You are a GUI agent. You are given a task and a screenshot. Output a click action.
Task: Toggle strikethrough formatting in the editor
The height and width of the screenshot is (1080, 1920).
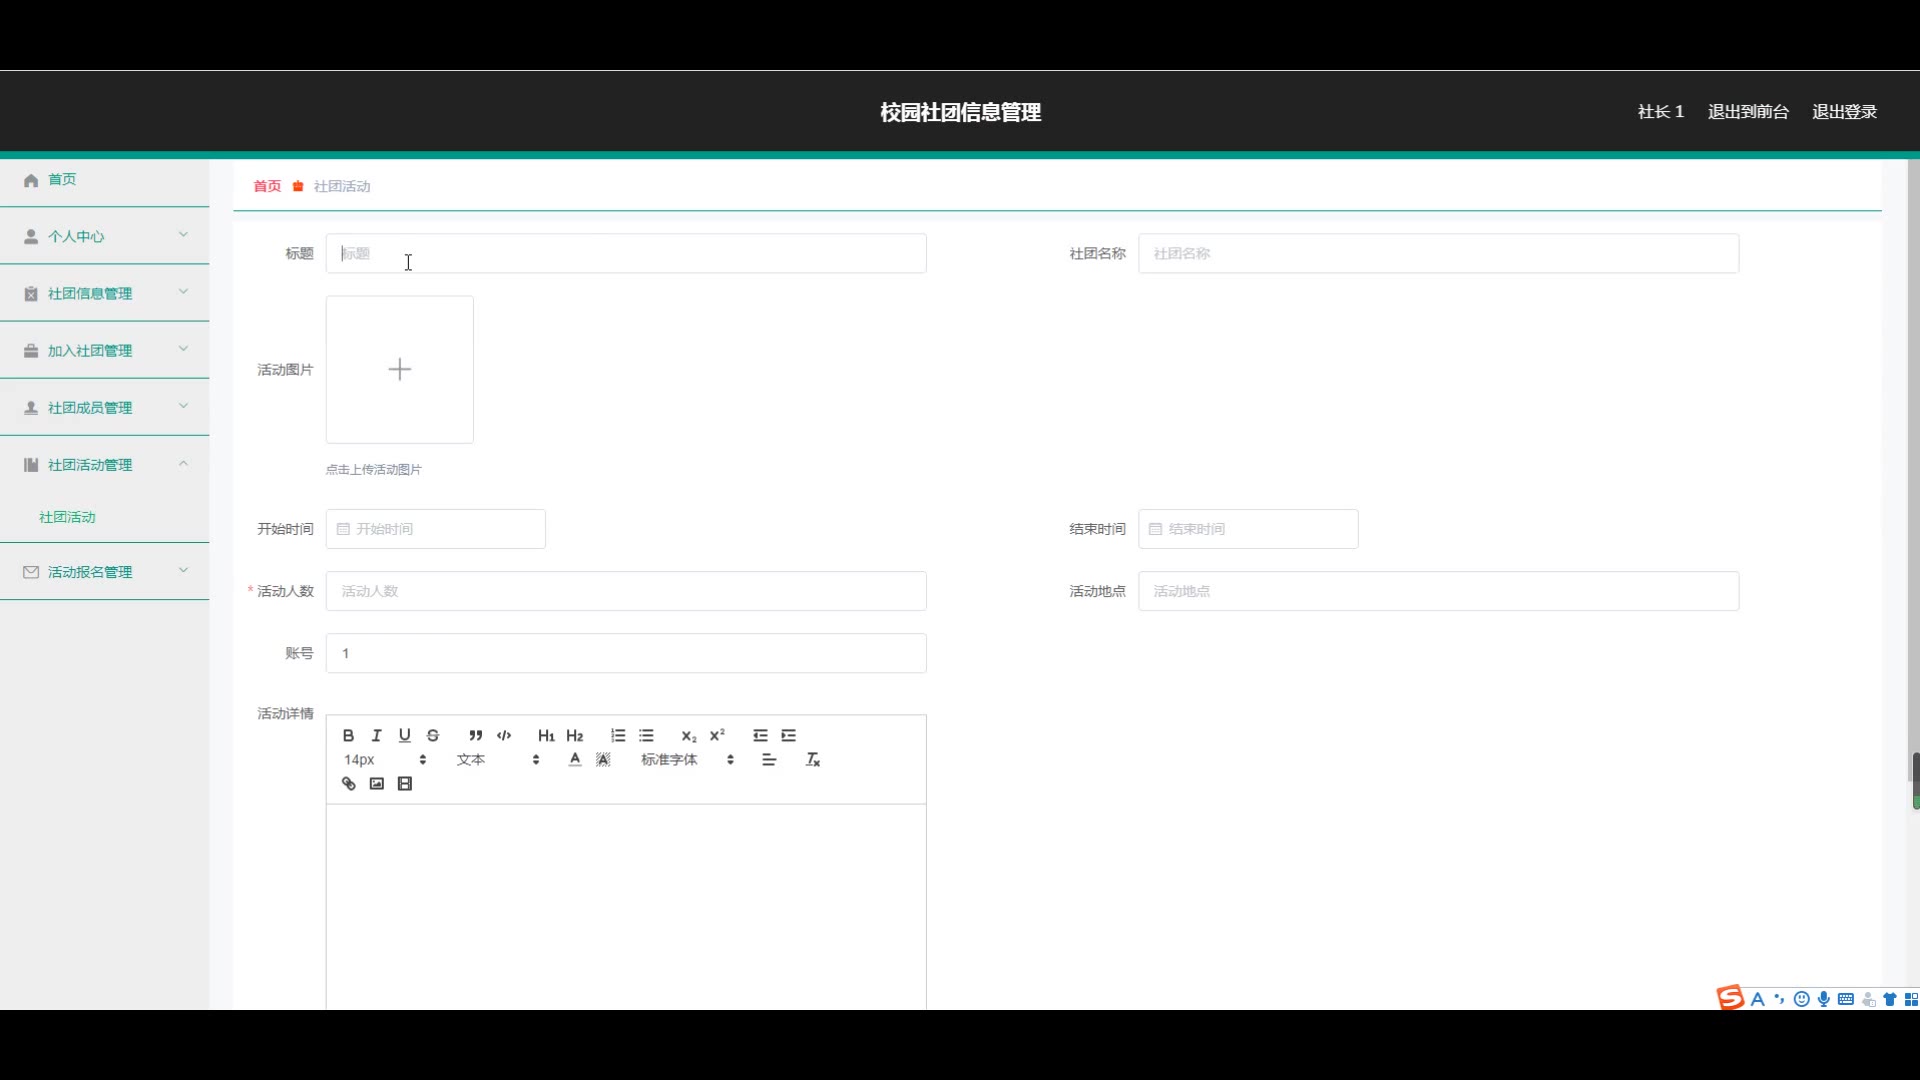432,735
